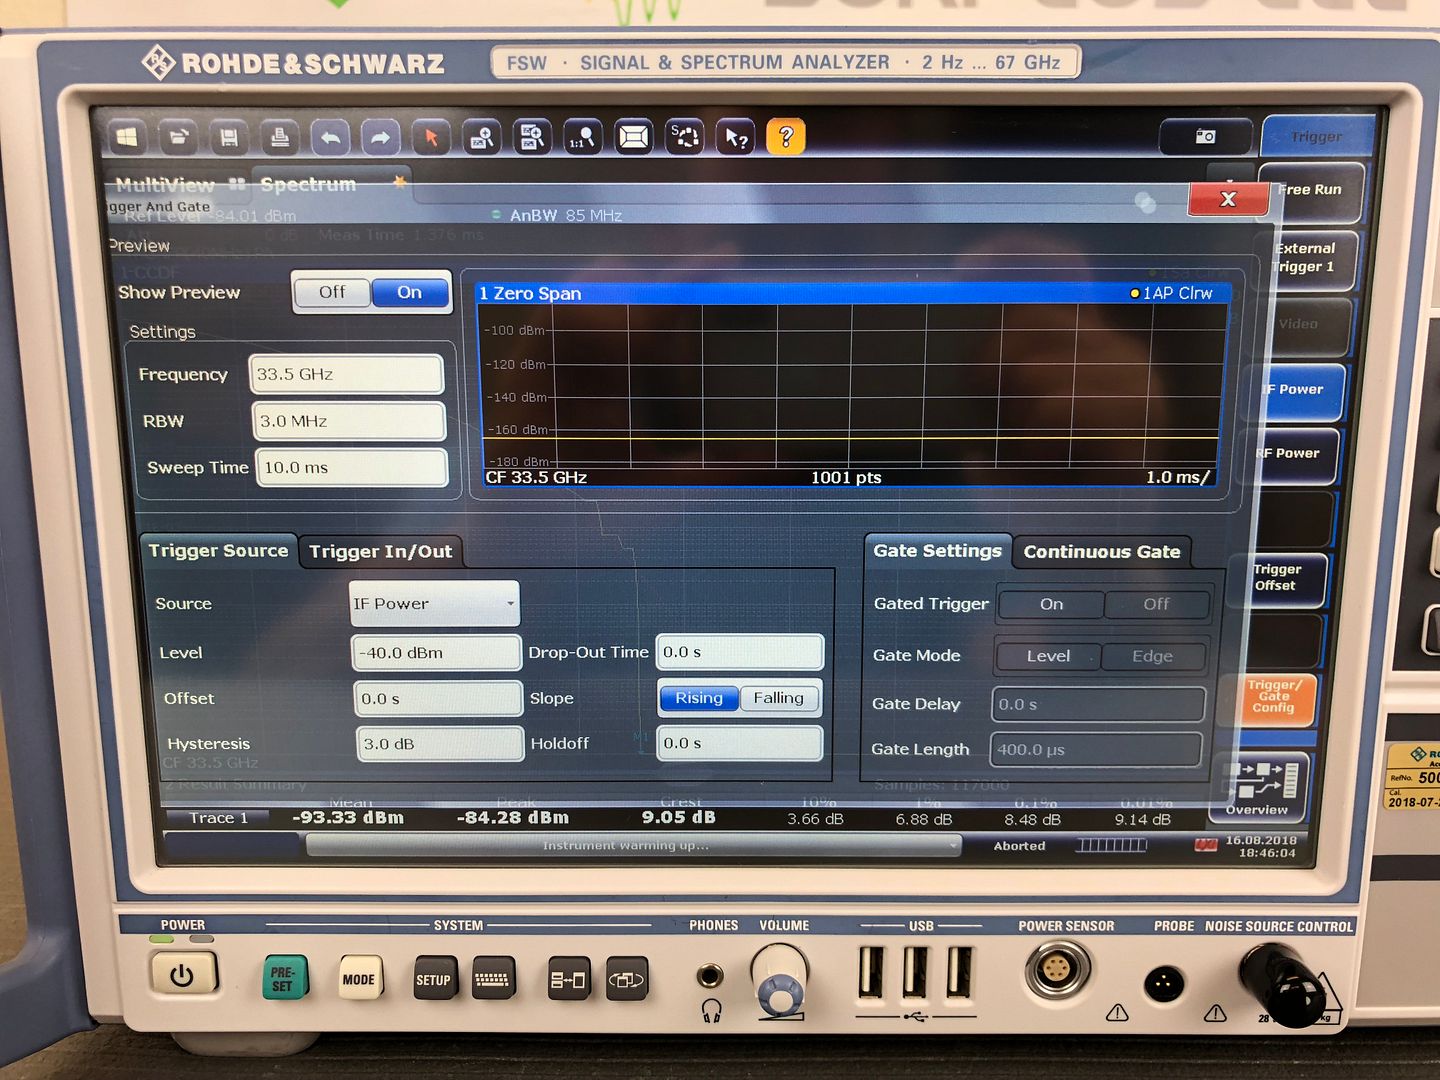The image size is (1440, 1080).
Task: Click the preview window title '1 Zero Span'
Action: [530, 293]
